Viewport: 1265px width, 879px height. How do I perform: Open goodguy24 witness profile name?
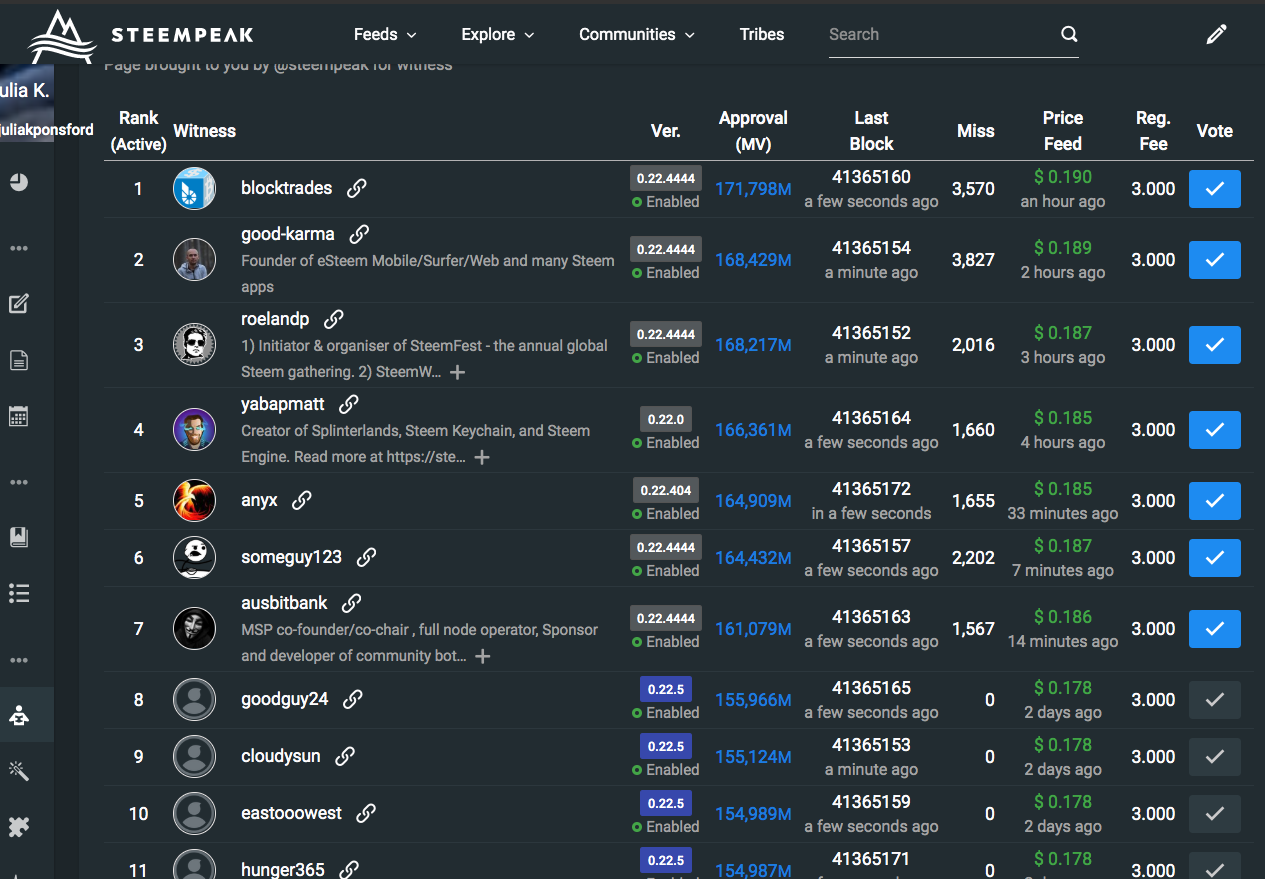point(284,699)
